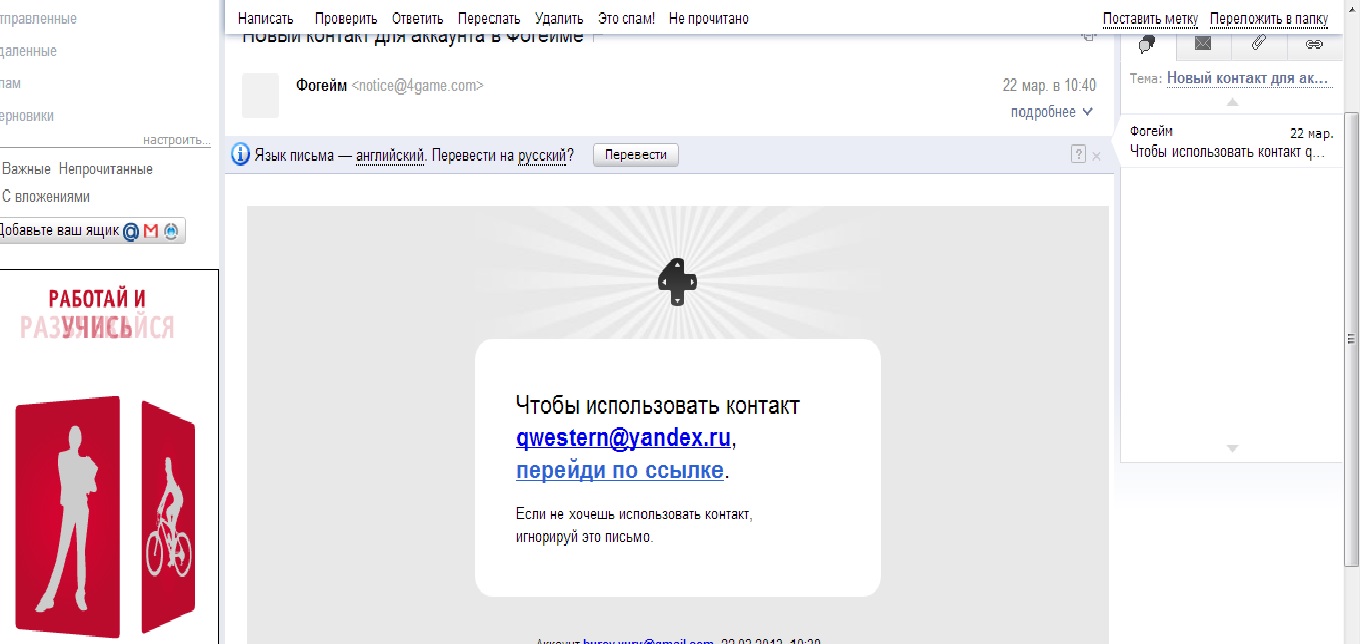
Task: Open the С вложениями filter
Action: (x=46, y=197)
